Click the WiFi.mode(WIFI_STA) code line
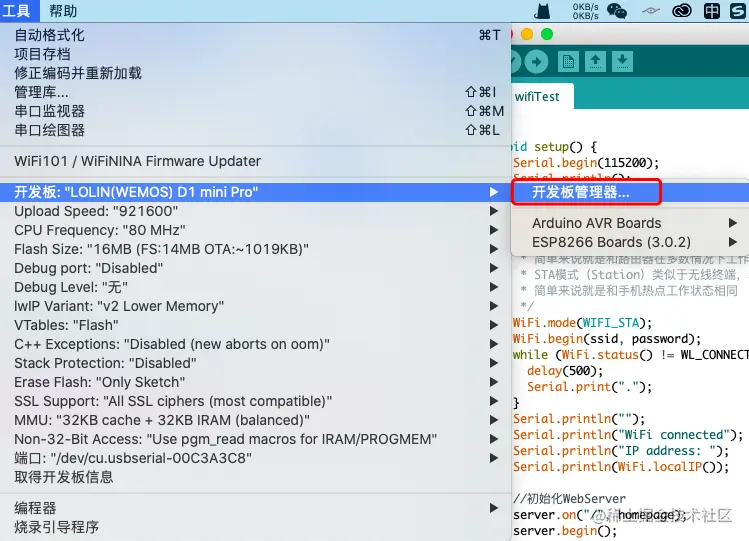749x541 pixels. coord(582,323)
